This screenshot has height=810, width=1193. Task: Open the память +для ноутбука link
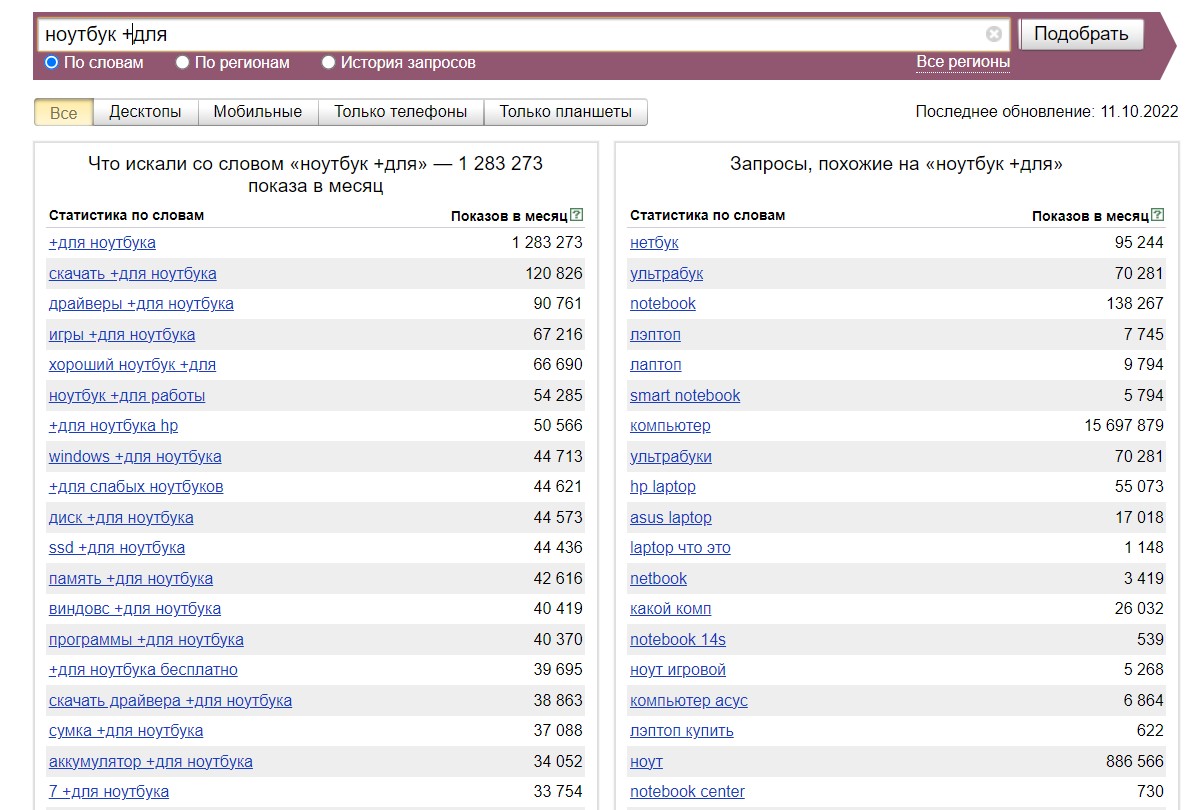pos(131,579)
